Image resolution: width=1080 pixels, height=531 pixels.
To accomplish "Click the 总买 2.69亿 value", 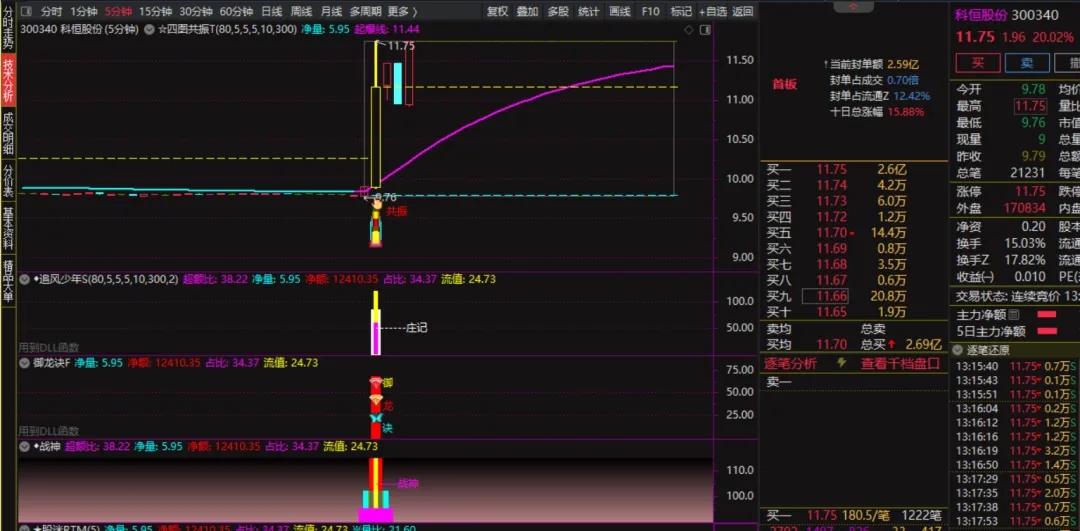I will pos(923,344).
